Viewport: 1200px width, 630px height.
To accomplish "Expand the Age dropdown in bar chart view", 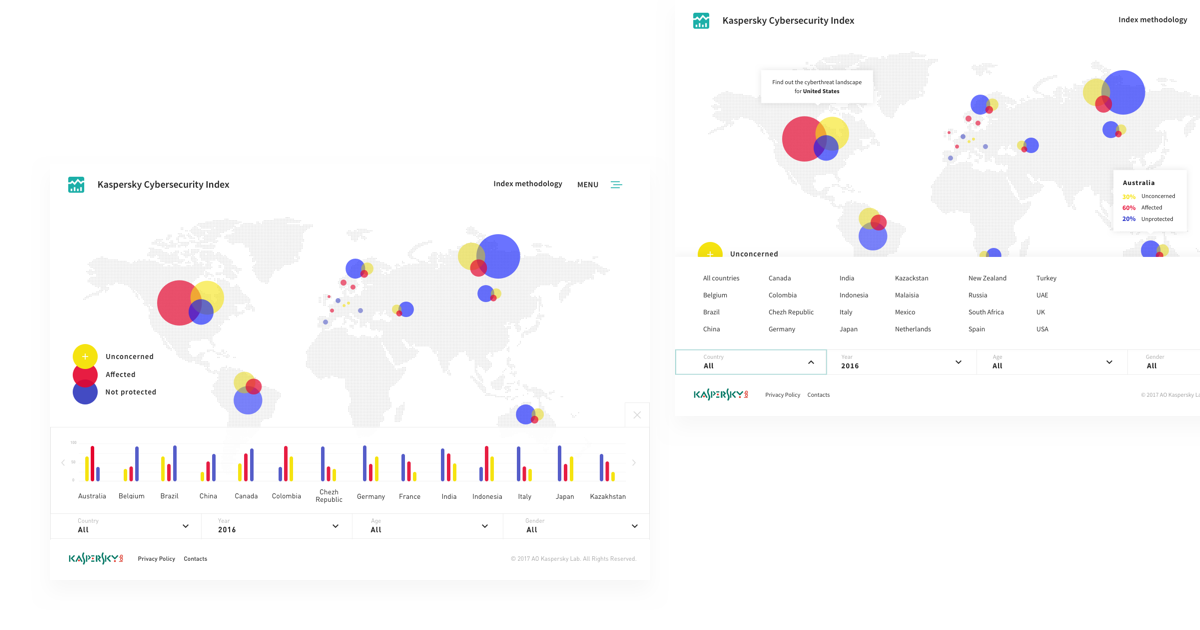I will [426, 526].
